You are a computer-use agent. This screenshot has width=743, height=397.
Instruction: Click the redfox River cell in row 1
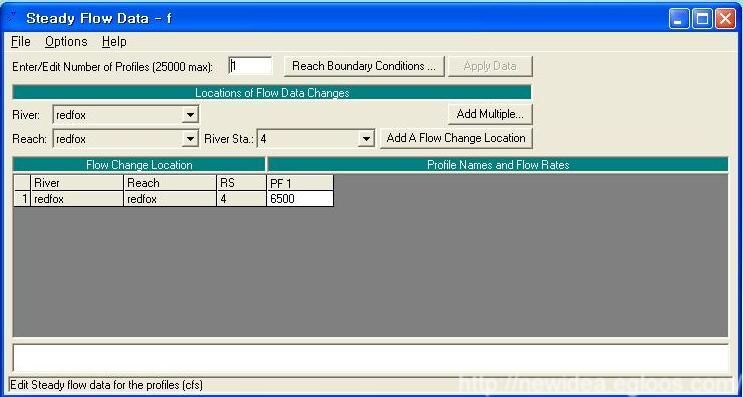point(77,199)
